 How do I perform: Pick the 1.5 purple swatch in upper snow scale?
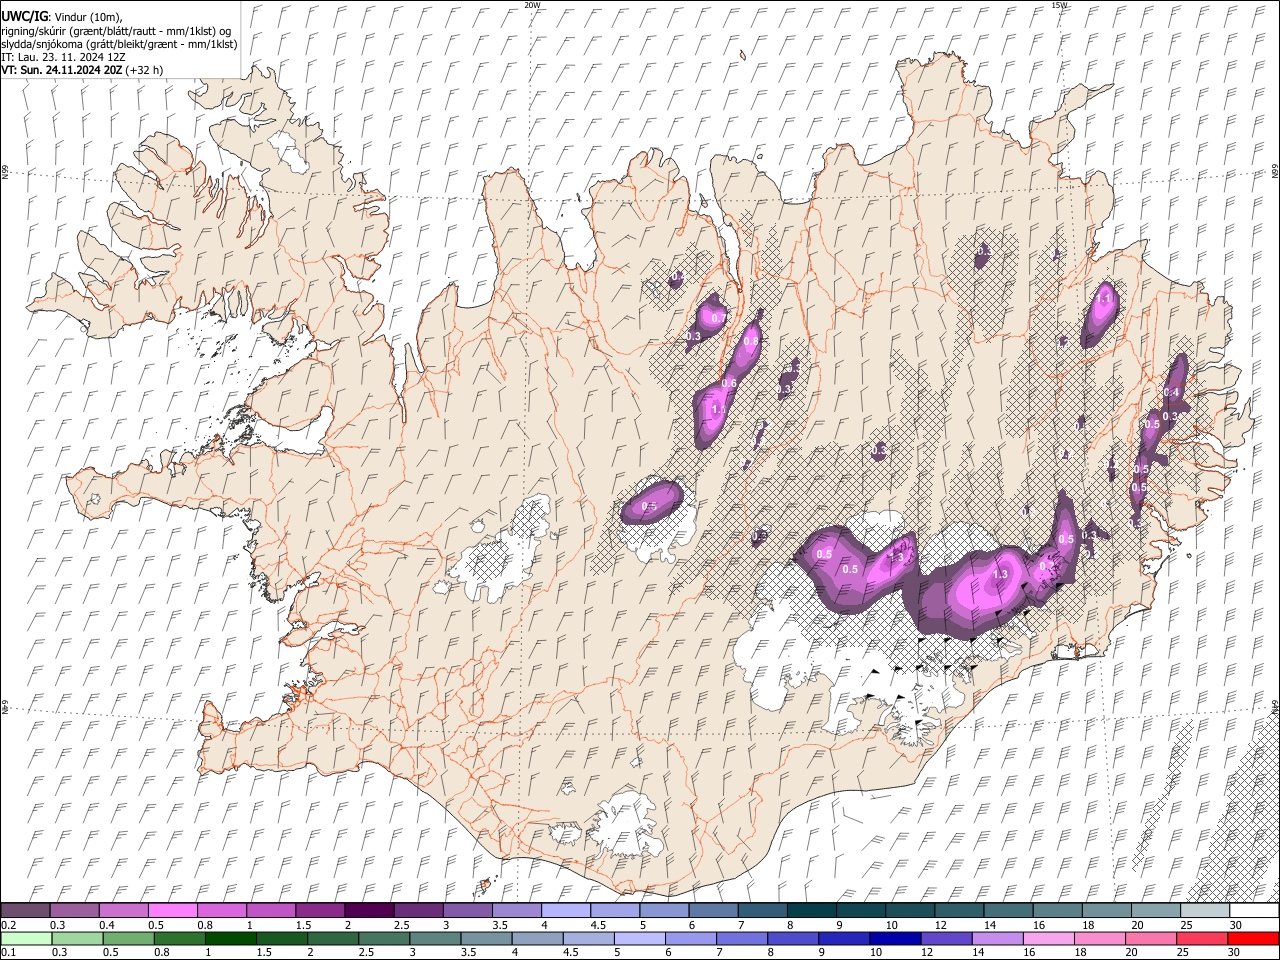click(x=319, y=910)
